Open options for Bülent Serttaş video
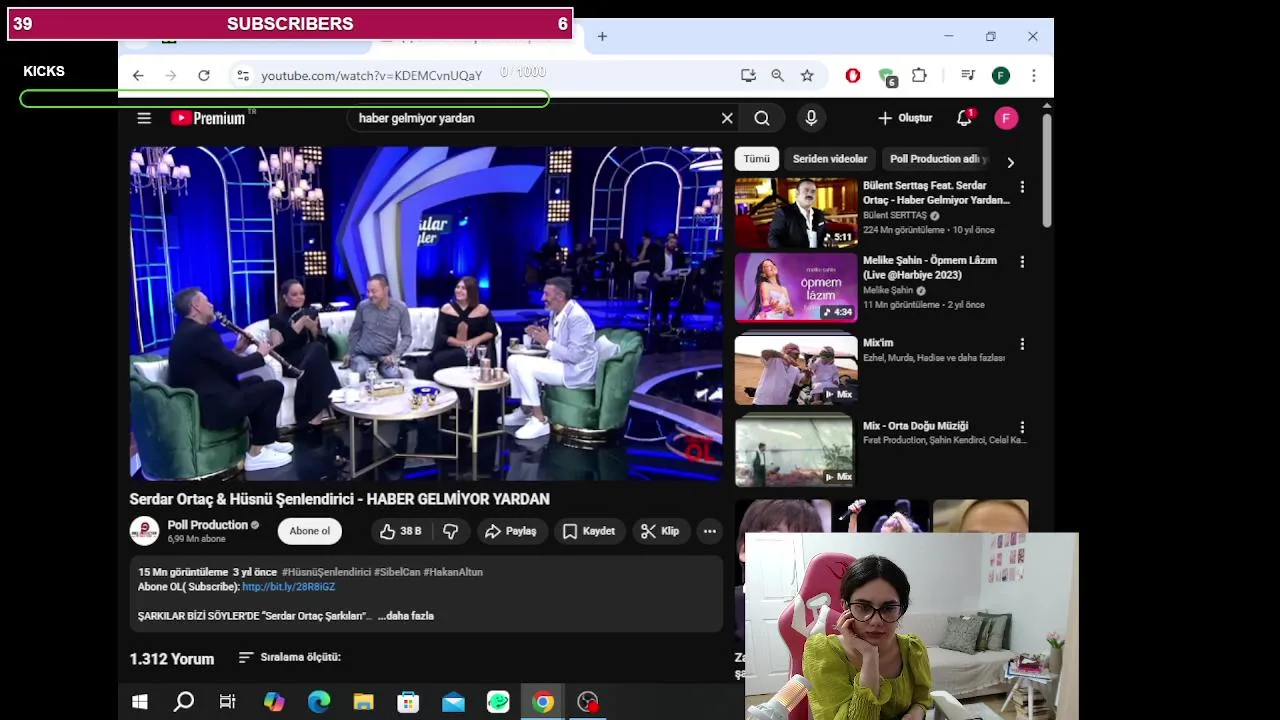The height and width of the screenshot is (720, 1280). click(1022, 187)
